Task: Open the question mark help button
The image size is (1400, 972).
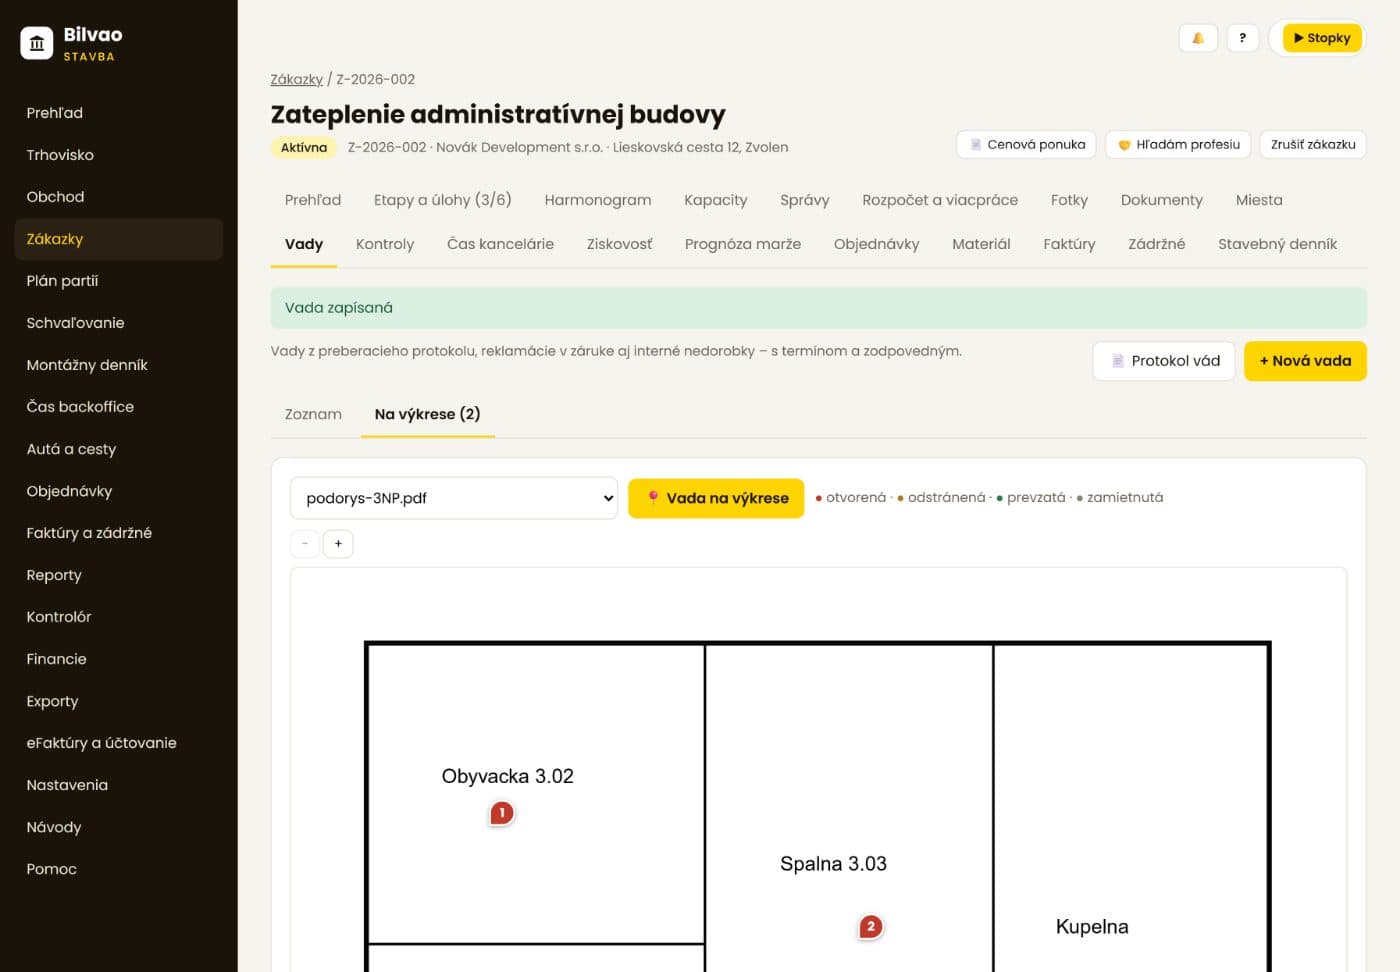Action: [1242, 38]
